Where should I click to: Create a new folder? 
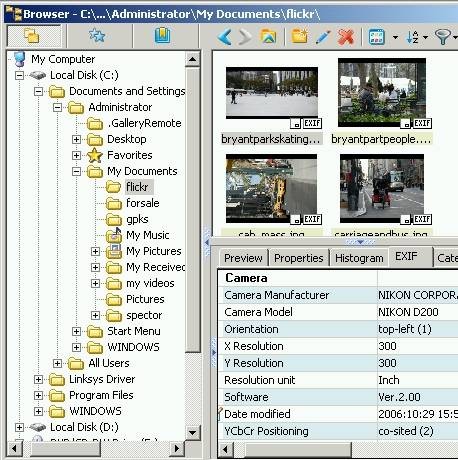click(x=299, y=36)
